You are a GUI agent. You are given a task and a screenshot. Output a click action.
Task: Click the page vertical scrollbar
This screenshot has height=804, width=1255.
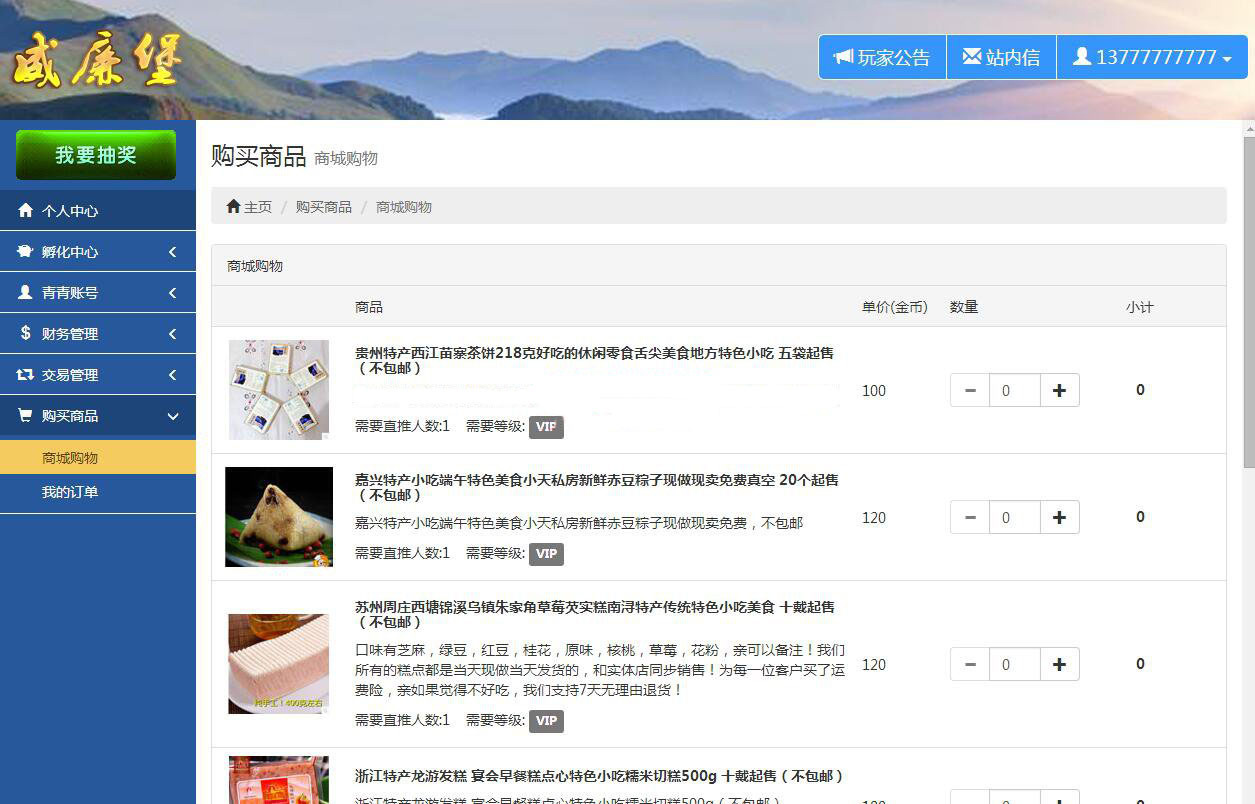click(x=1248, y=300)
